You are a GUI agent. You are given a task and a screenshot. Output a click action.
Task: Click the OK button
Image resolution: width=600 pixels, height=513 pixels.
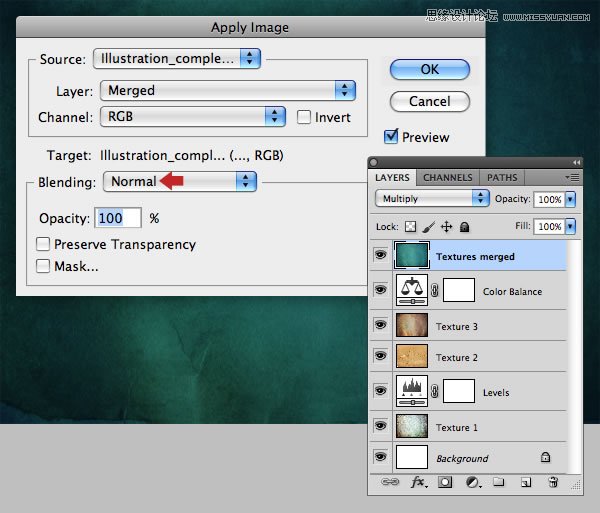click(429, 70)
